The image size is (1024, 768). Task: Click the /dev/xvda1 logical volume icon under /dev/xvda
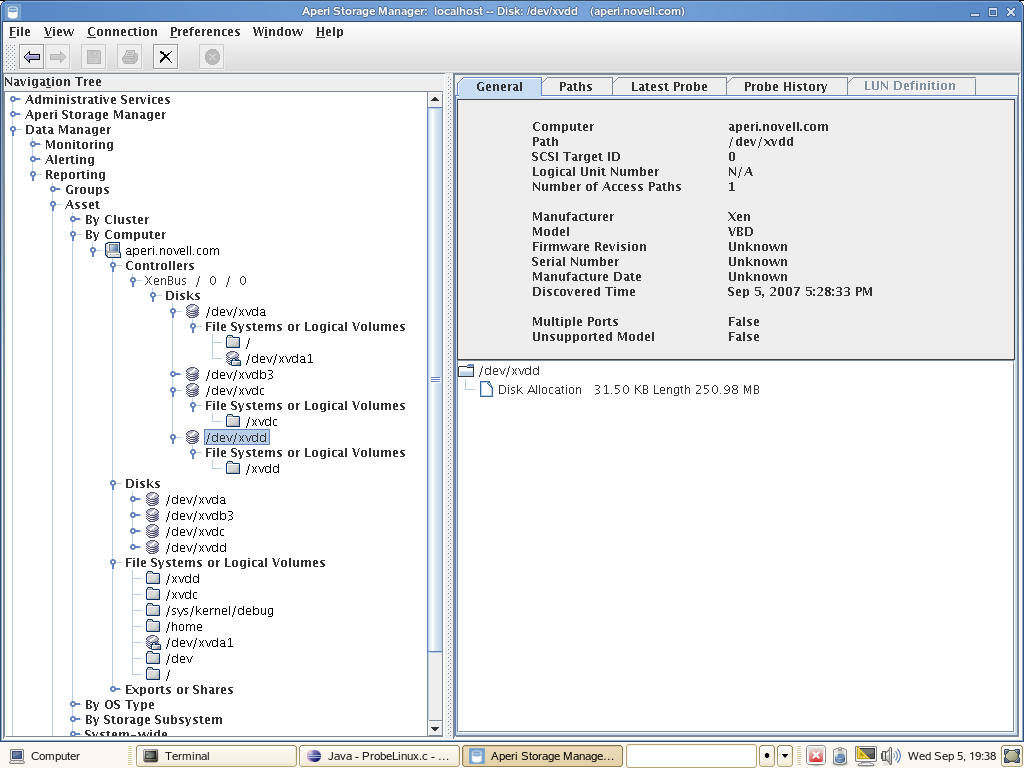[x=233, y=358]
